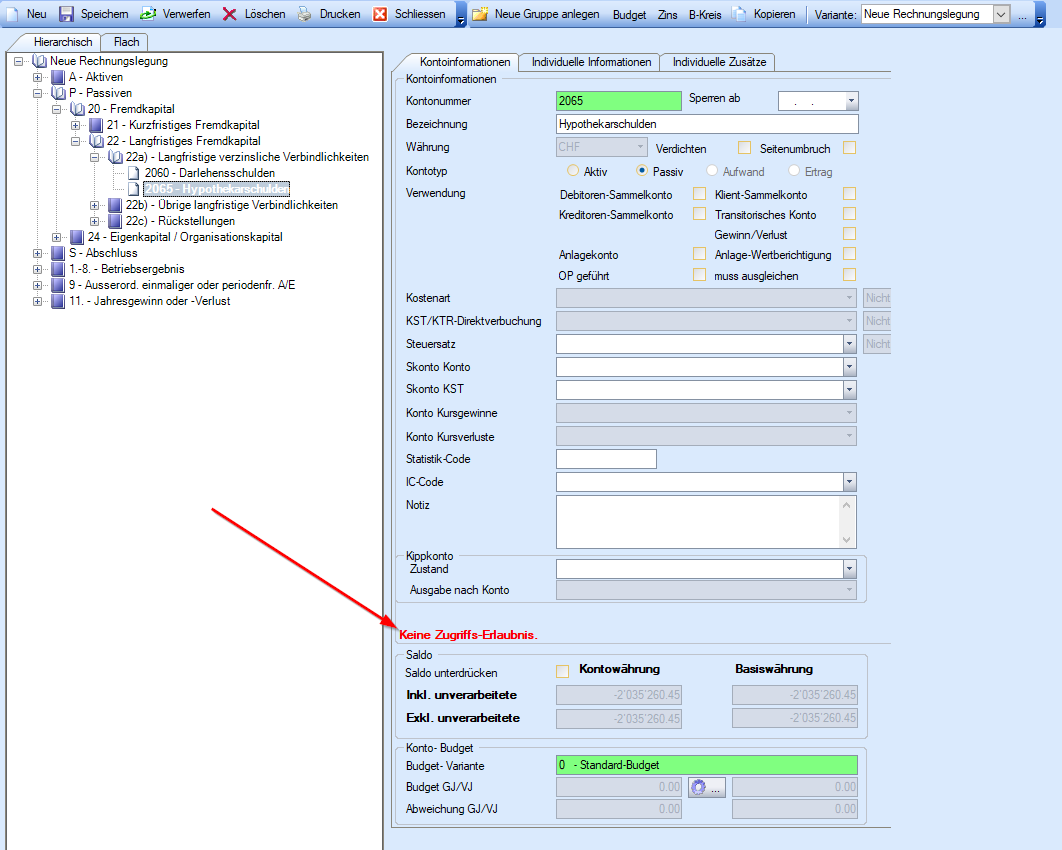
Task: Click the Drucken printer icon
Action: point(305,14)
